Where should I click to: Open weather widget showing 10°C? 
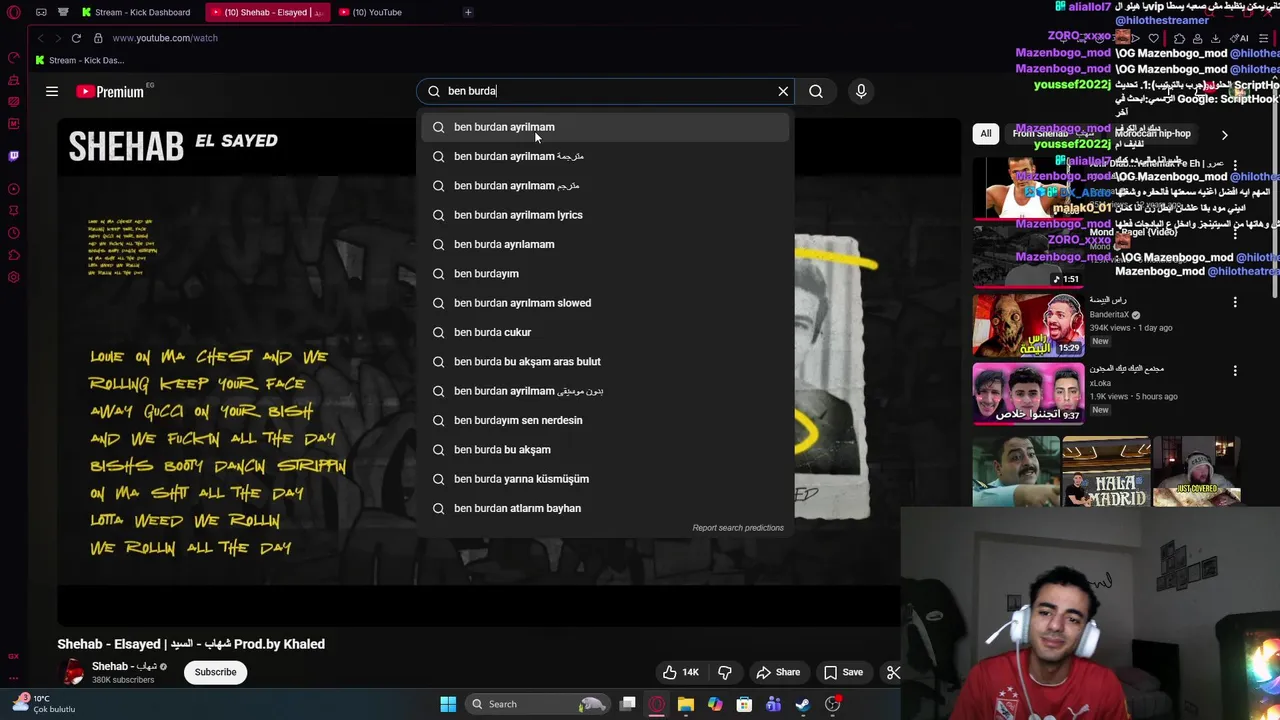44,704
